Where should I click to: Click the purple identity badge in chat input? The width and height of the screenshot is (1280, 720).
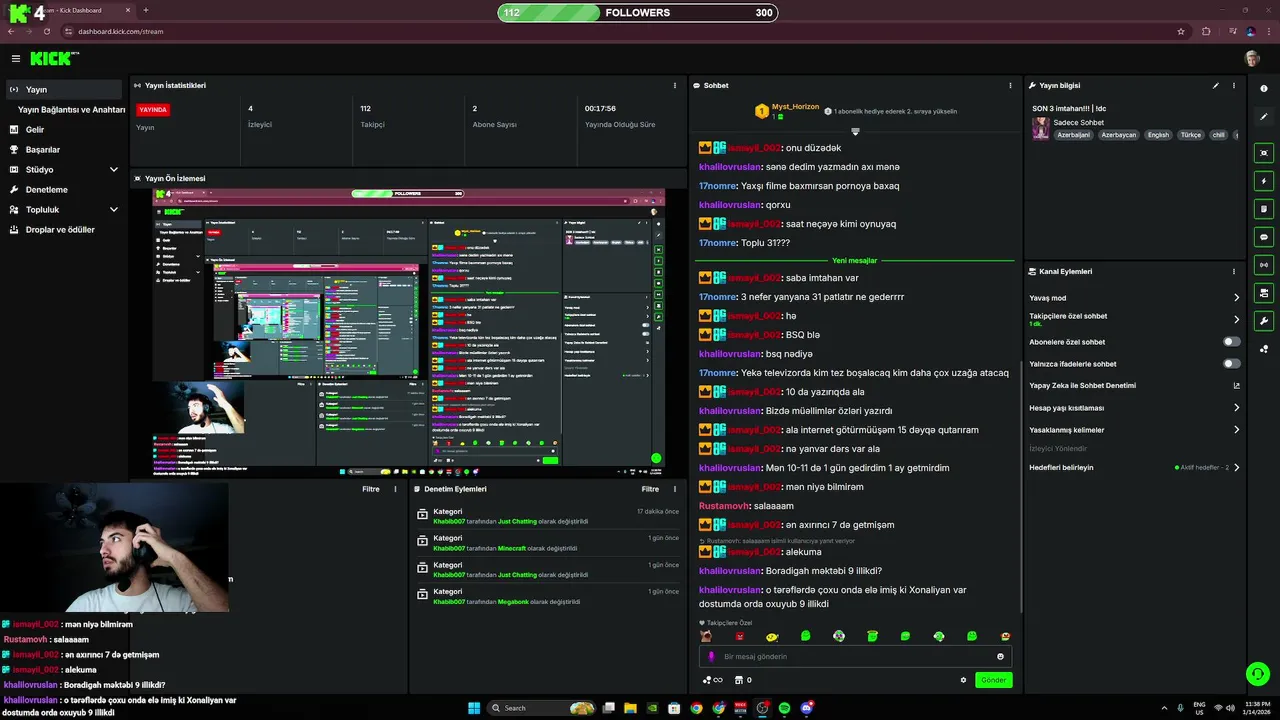pyautogui.click(x=711, y=657)
